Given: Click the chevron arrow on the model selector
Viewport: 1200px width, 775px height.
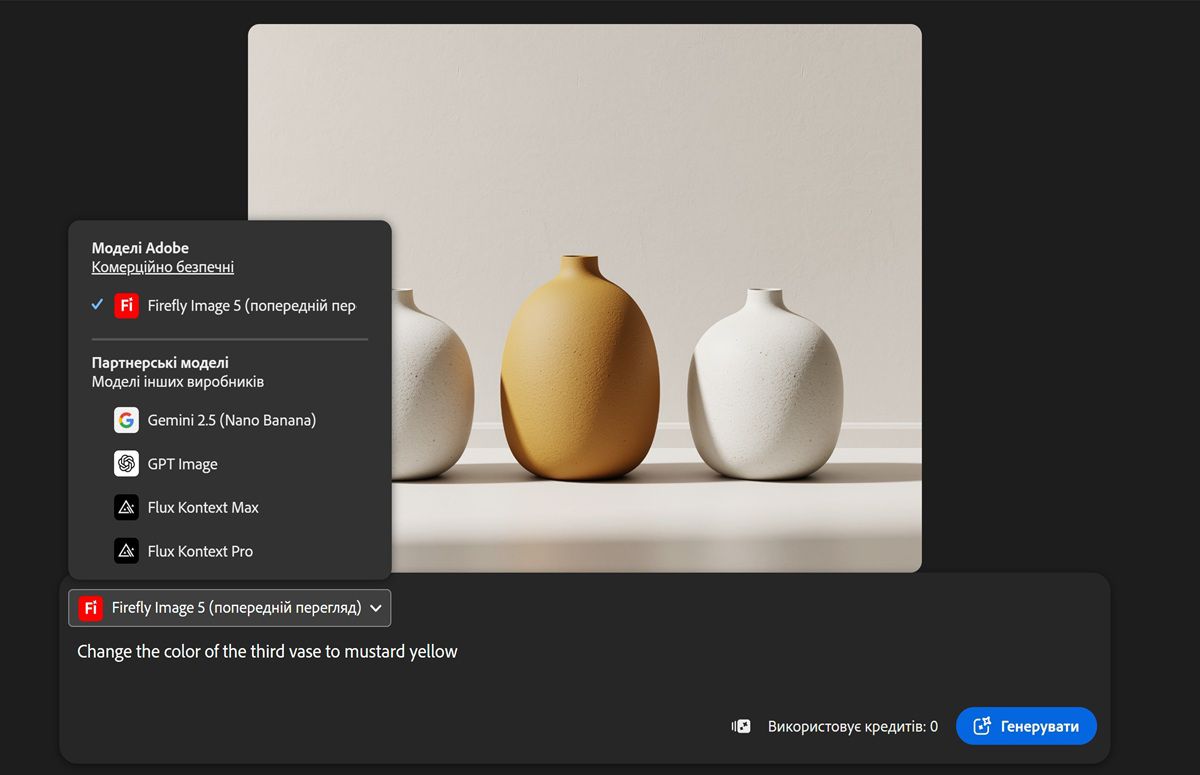Looking at the screenshot, I should tap(376, 608).
